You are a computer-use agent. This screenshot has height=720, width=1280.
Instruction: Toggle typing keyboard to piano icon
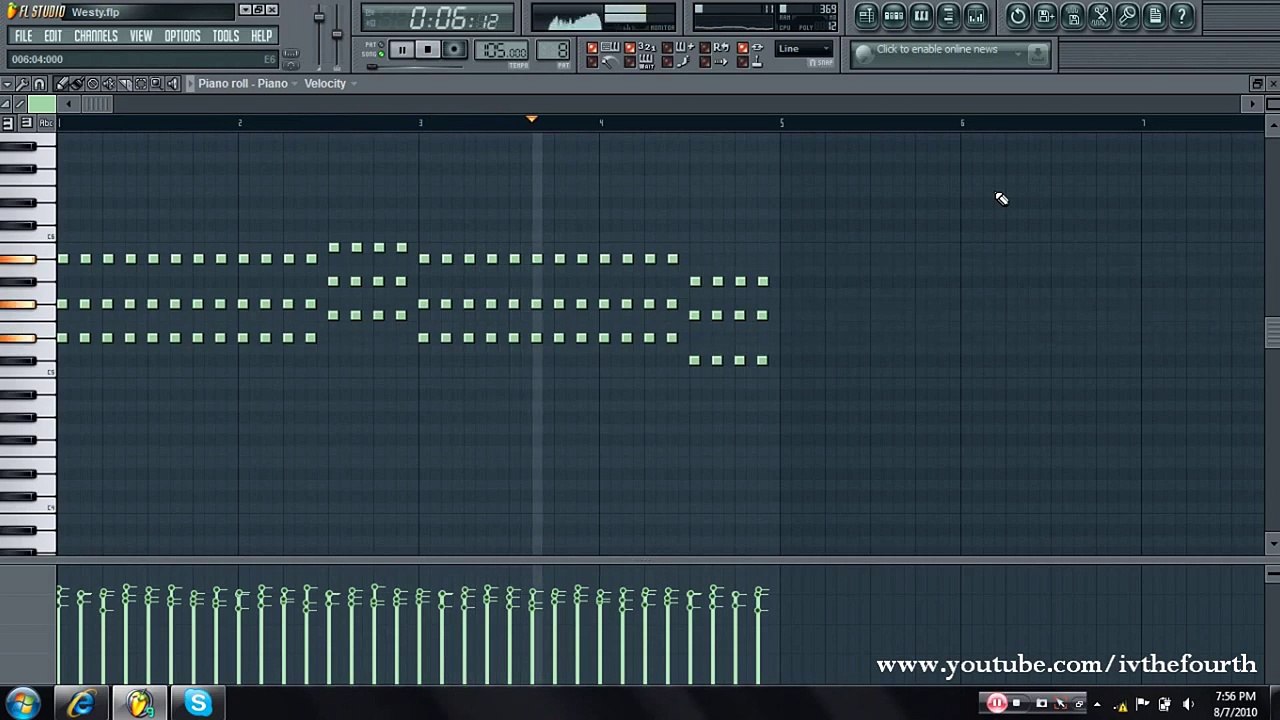(x=610, y=47)
